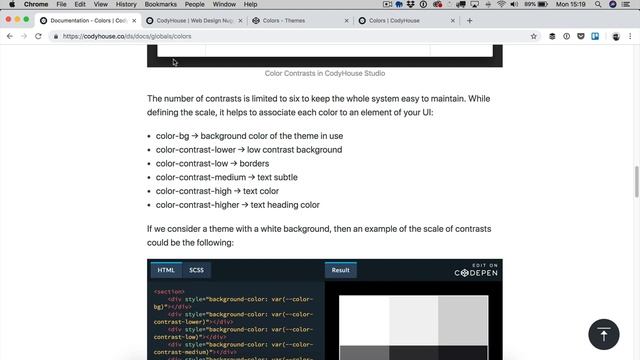The height and width of the screenshot is (360, 640).
Task: Open the Dropbox menu bar icon
Action: [411, 4]
